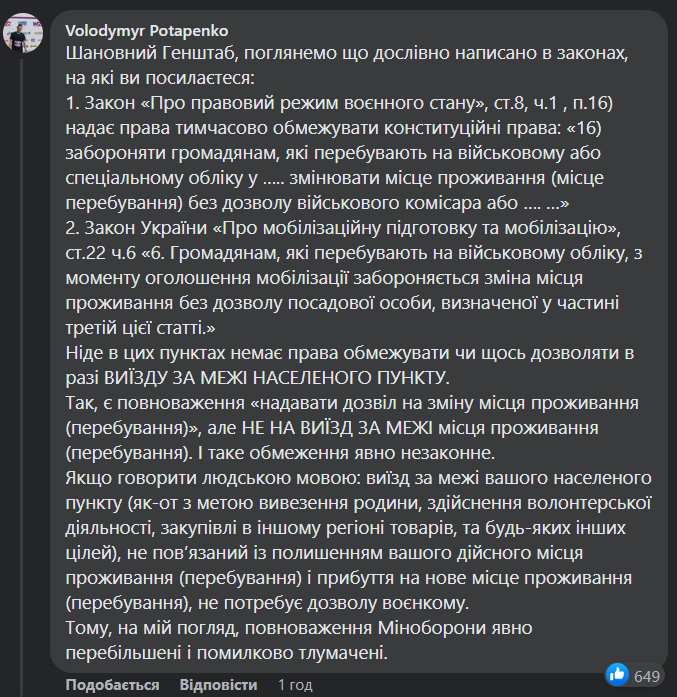Screen dimensions: 677x697
Task: Reply to the comment with Відповісти
Action: pos(219,685)
